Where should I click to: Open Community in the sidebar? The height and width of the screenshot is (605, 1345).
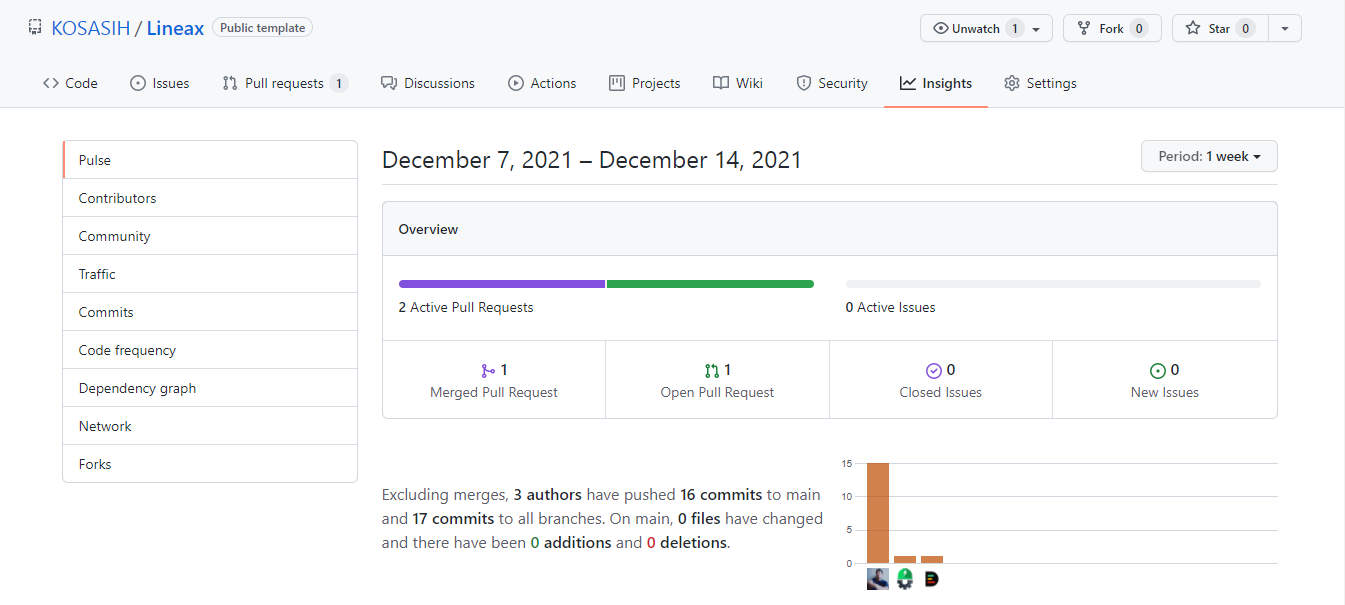click(x=210, y=236)
